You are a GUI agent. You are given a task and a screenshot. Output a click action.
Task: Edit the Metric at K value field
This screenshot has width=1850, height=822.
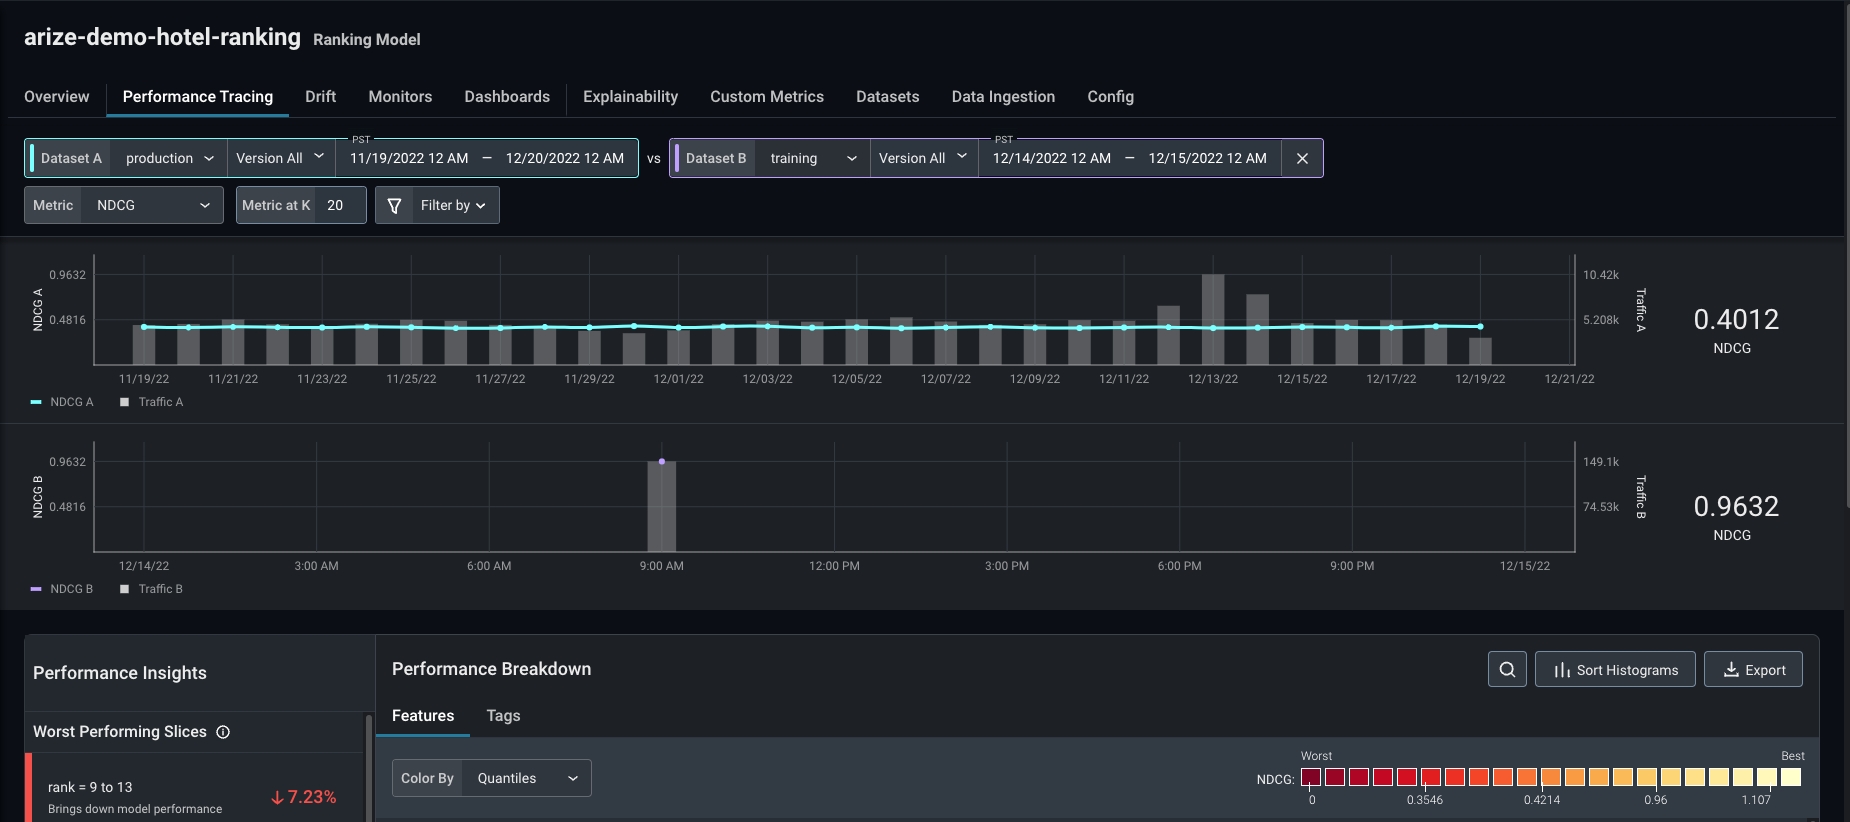(341, 205)
